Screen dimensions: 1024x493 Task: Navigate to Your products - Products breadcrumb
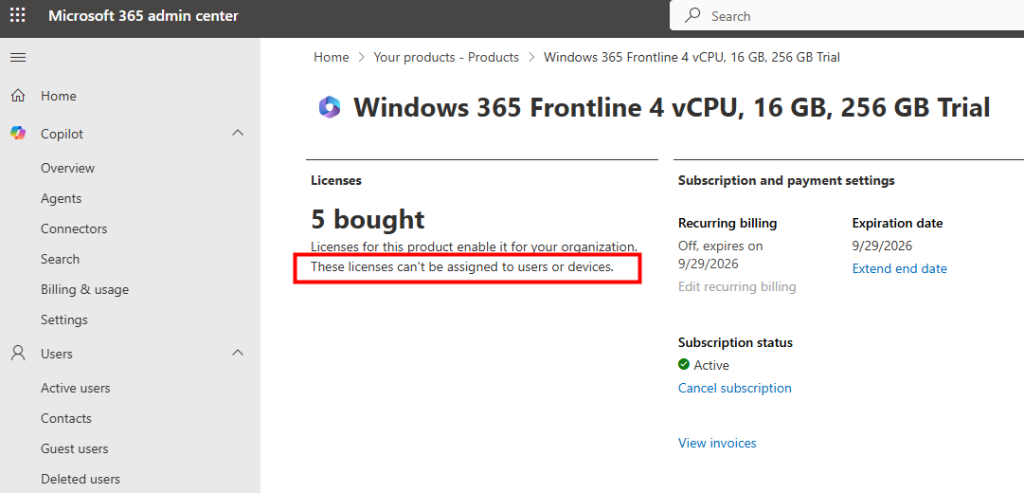(x=446, y=57)
